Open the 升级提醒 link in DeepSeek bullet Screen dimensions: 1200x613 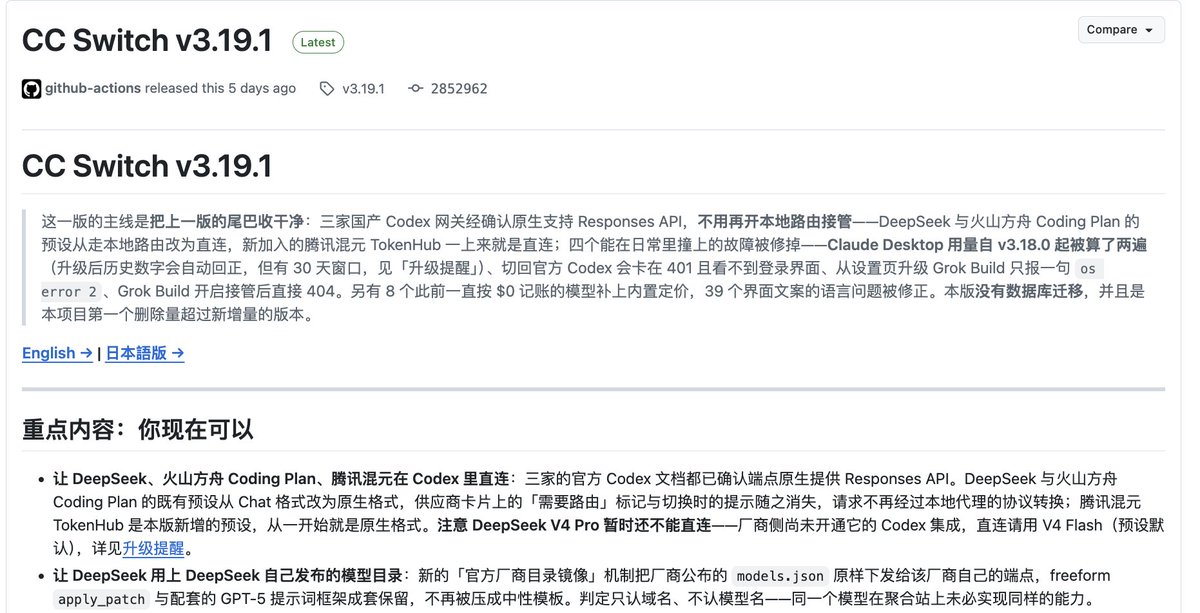[154, 549]
